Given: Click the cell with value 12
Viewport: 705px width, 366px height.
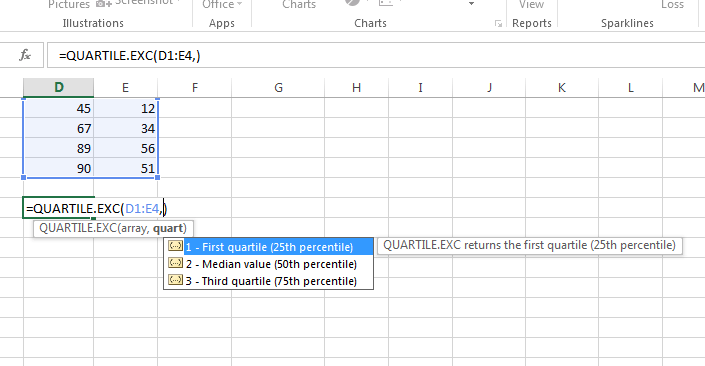Looking at the screenshot, I should pyautogui.click(x=125, y=108).
